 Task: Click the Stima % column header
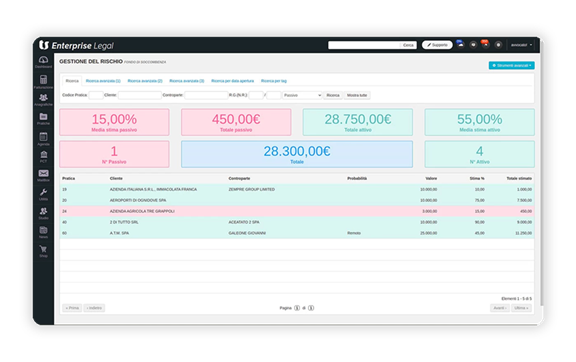(x=477, y=178)
